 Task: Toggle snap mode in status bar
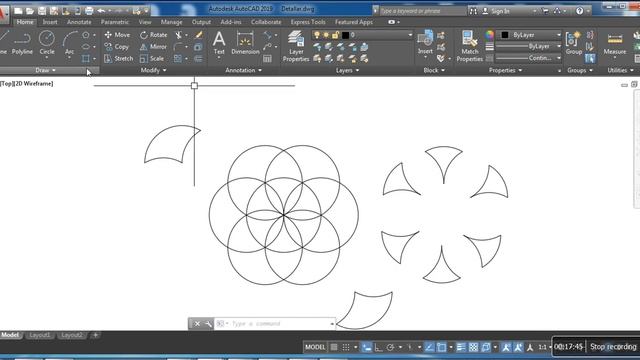pos(346,347)
